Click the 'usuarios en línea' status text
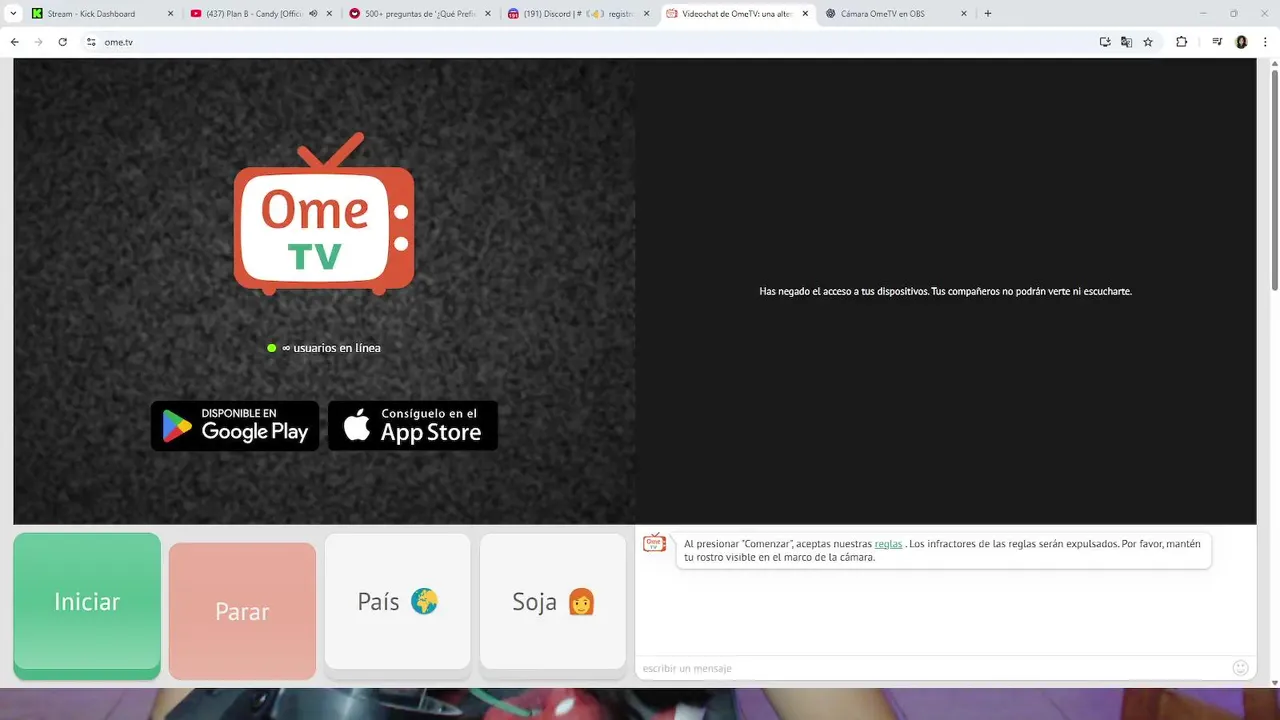The width and height of the screenshot is (1280, 720). click(x=331, y=348)
